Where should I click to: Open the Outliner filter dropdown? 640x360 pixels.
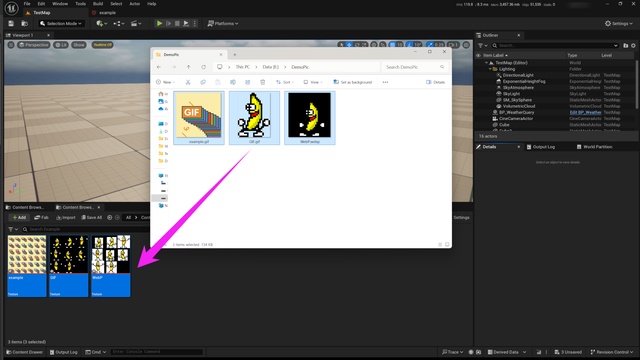pos(482,45)
